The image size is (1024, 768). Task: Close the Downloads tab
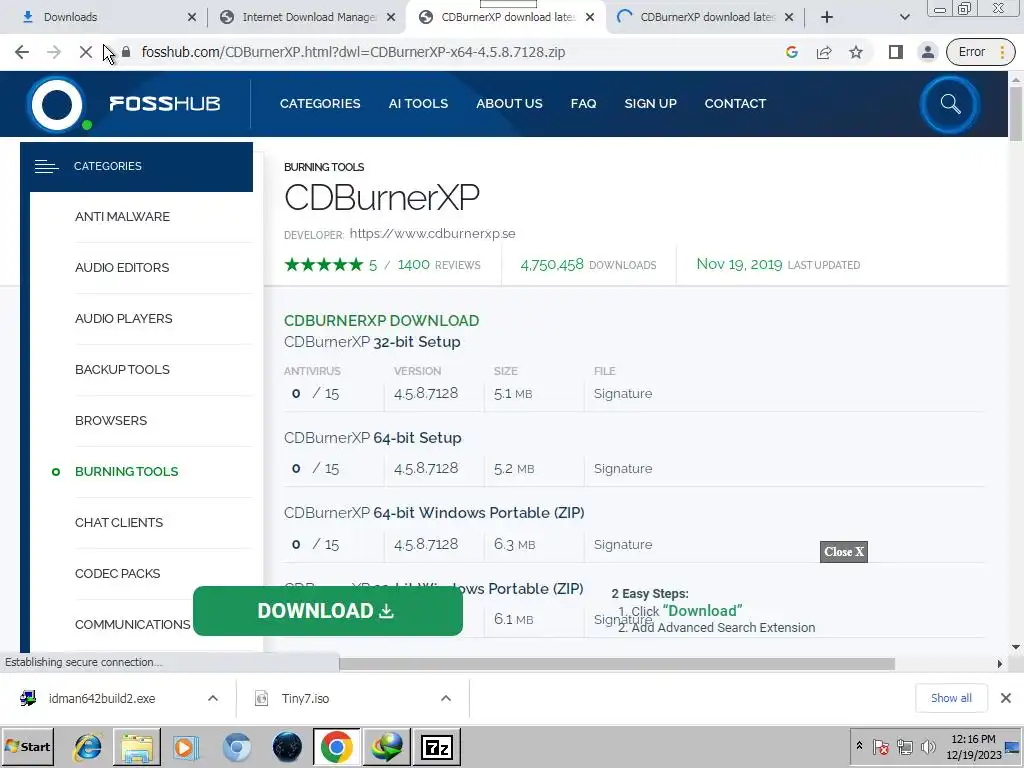click(191, 17)
